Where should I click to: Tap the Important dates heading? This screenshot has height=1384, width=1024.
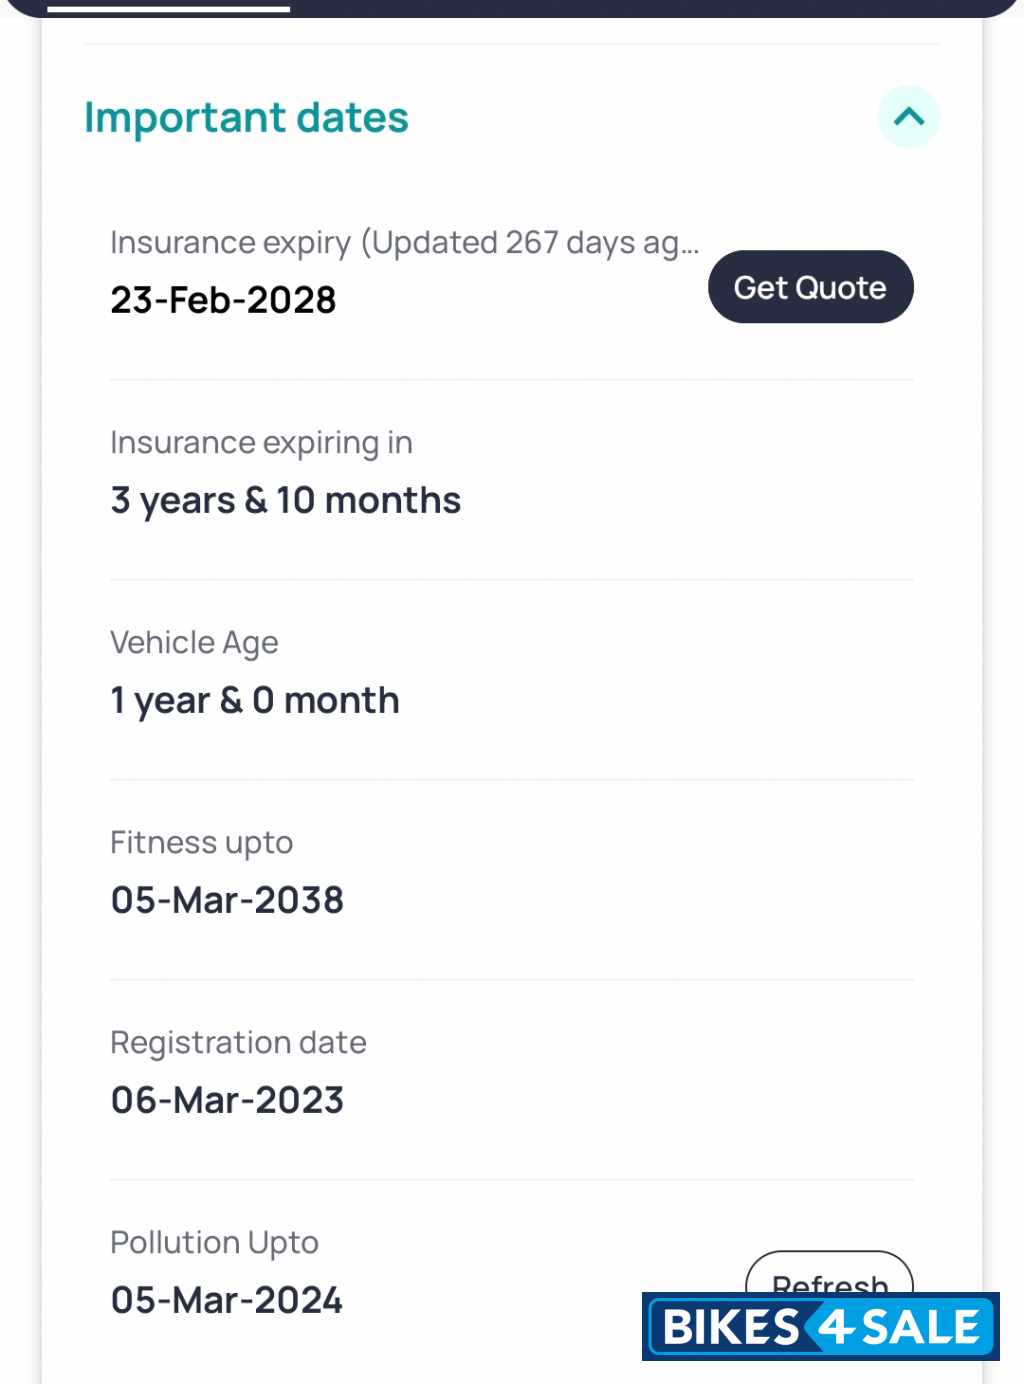click(x=246, y=118)
